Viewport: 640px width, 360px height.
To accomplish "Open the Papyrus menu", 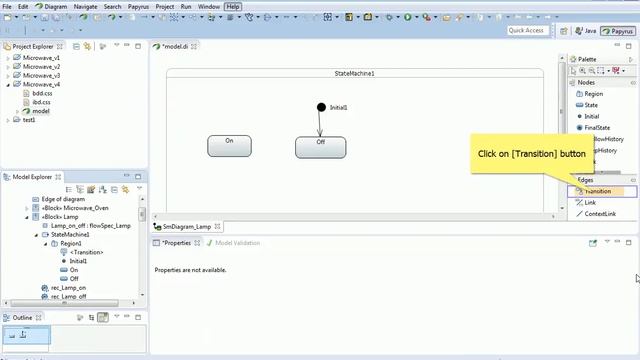I will 138,7.
